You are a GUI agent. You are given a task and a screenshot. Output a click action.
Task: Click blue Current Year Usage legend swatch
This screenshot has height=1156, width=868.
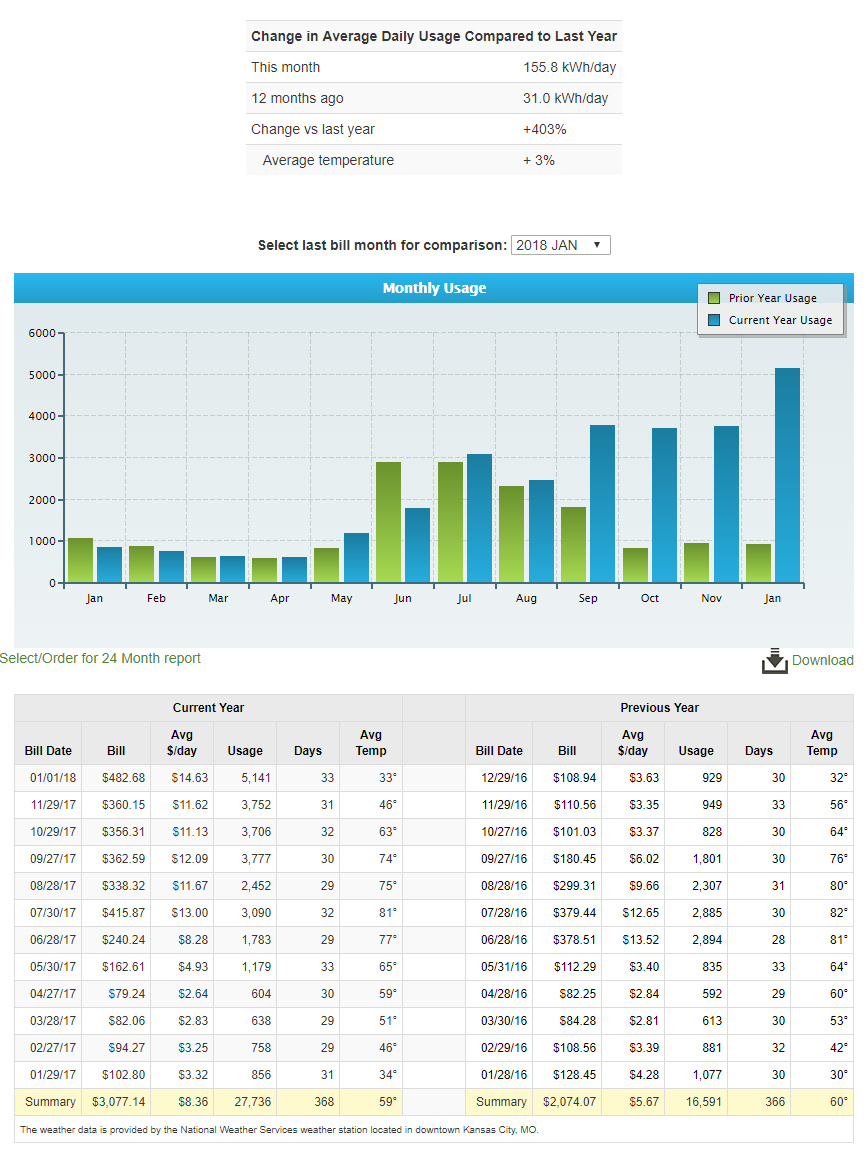pyautogui.click(x=714, y=320)
